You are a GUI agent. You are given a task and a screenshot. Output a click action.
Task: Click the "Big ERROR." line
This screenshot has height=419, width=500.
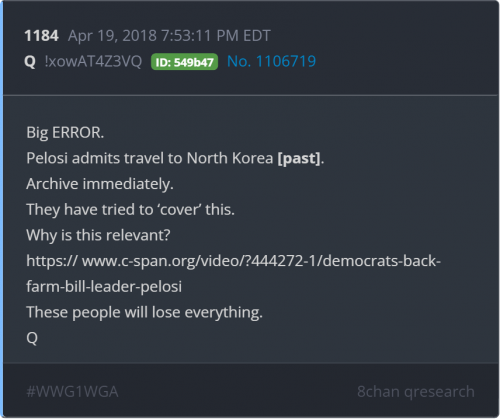click(x=65, y=133)
